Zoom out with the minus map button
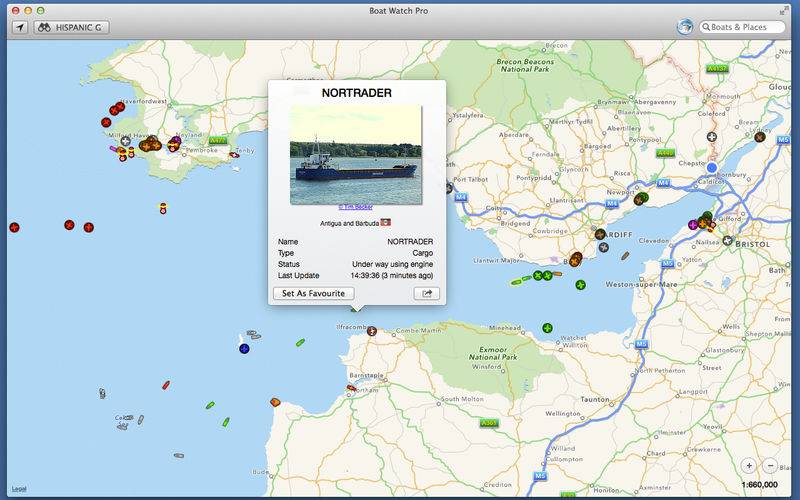The image size is (800, 500). click(x=770, y=465)
